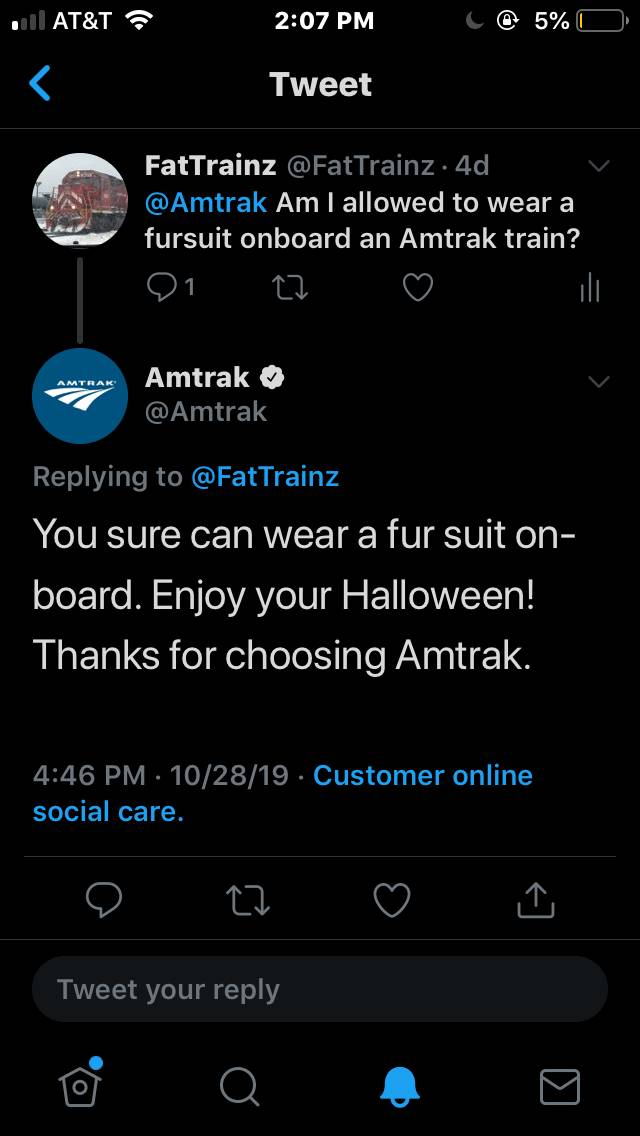Open the share sheet for Amtrak's reply
This screenshot has width=640, height=1136.
[x=536, y=899]
